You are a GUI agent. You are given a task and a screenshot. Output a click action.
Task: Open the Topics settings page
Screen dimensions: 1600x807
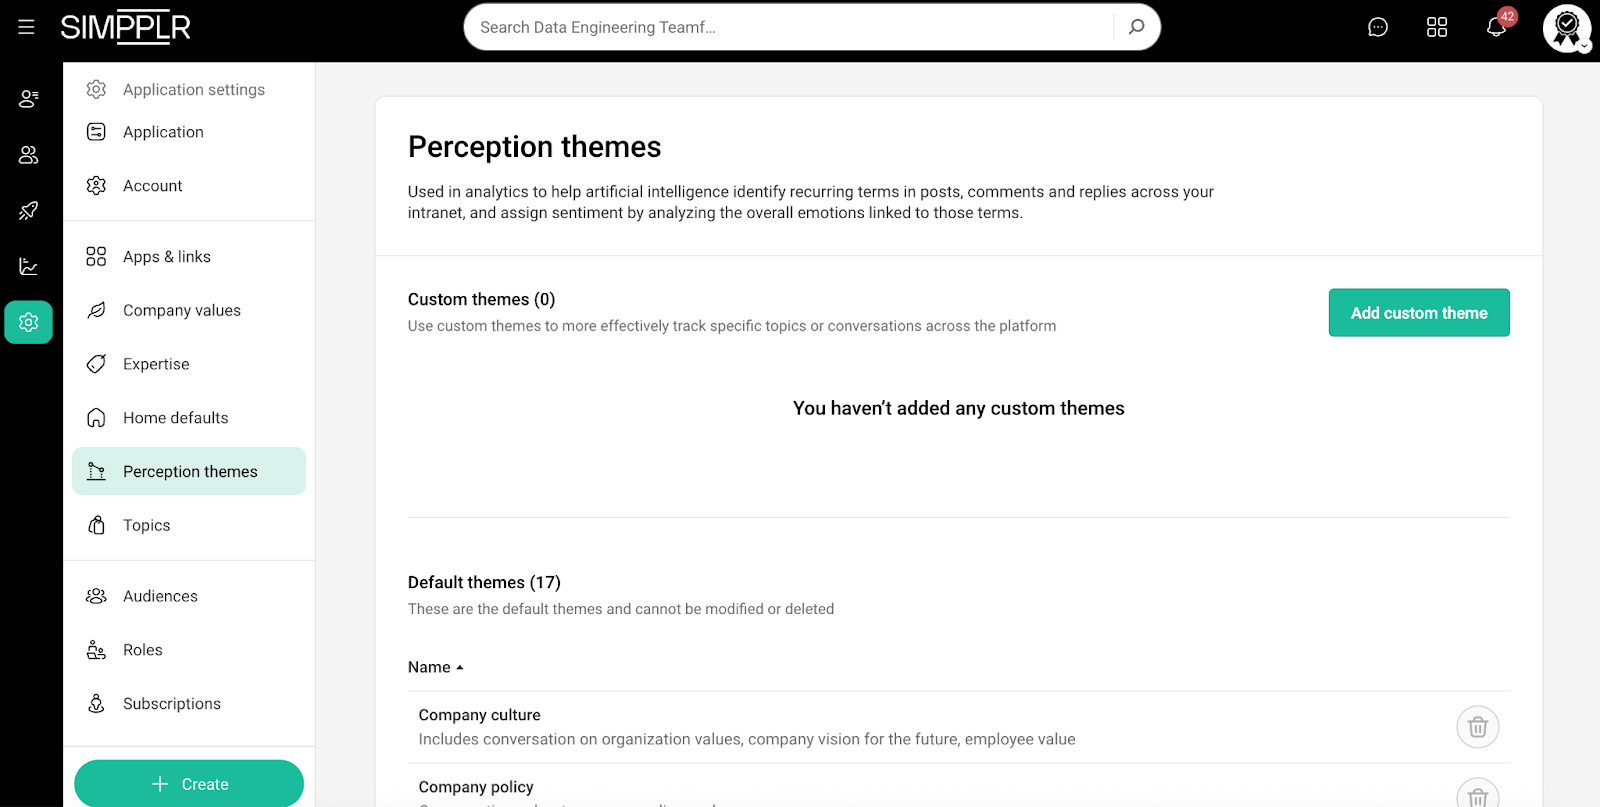point(146,525)
